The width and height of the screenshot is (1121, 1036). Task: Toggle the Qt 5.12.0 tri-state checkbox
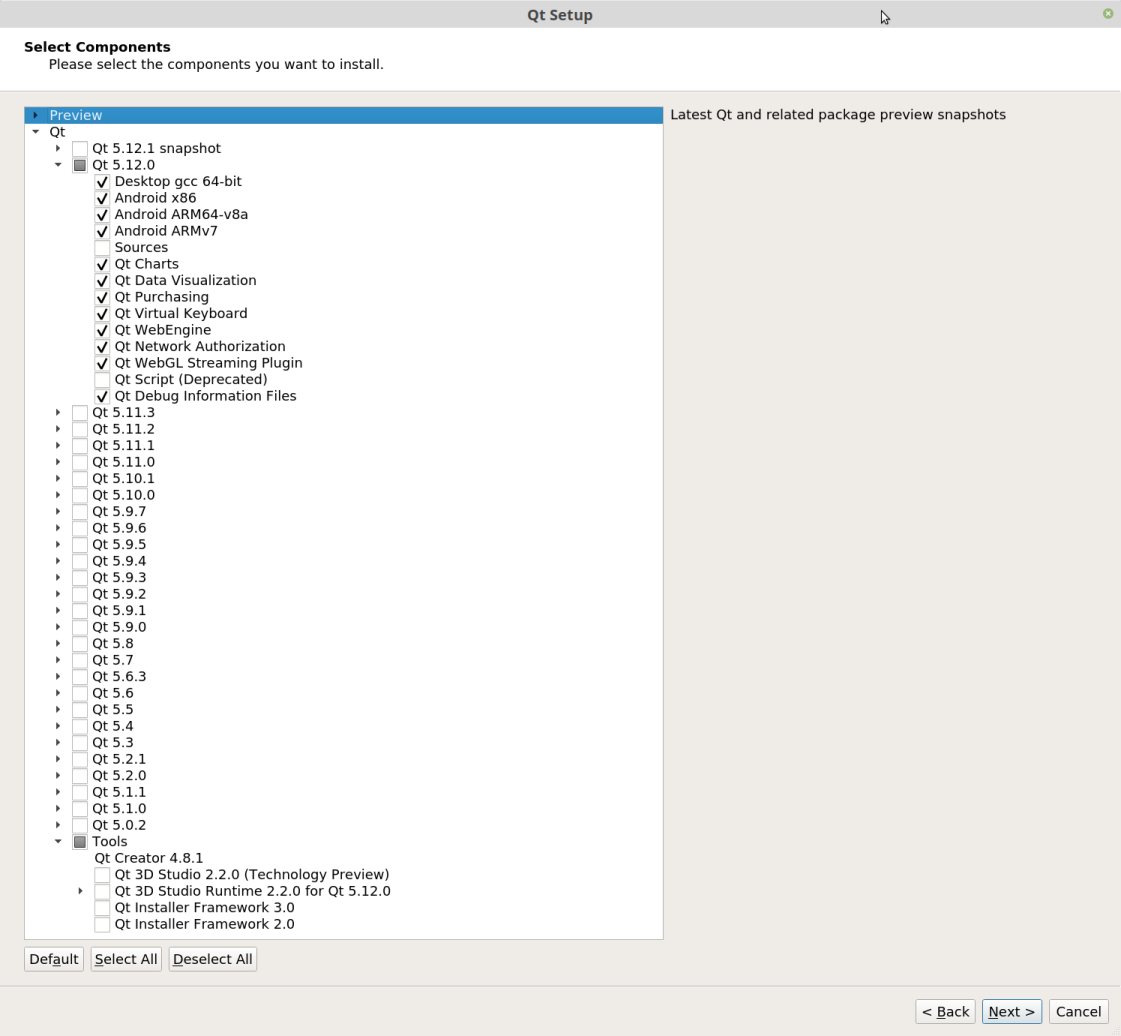tap(80, 165)
